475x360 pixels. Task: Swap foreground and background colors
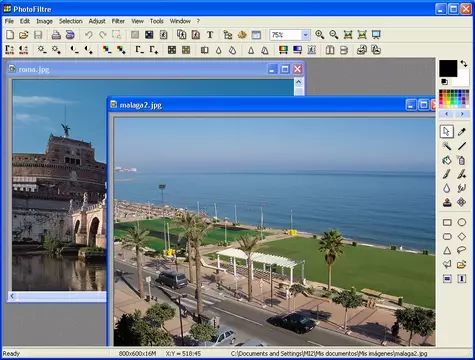tap(464, 63)
